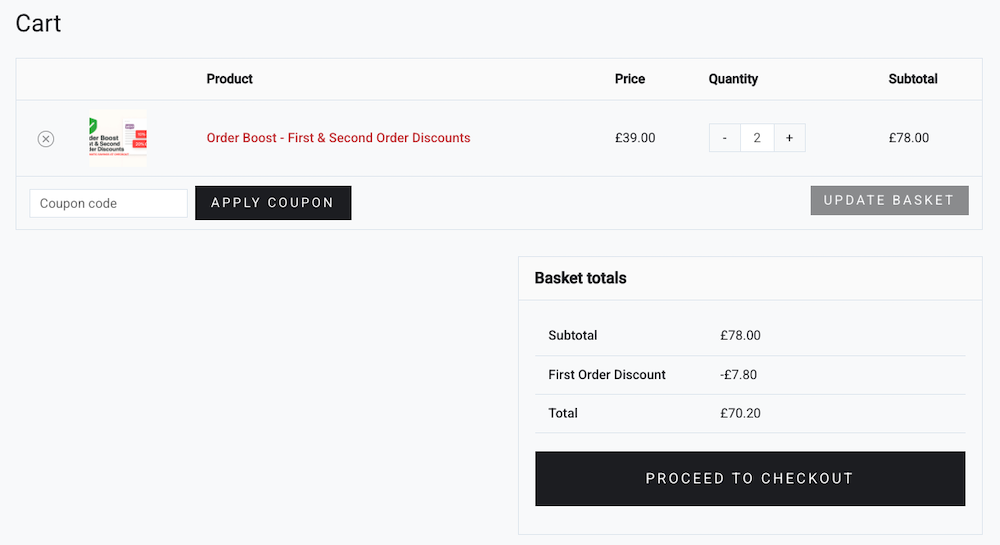Click the Basket totals heading

(x=580, y=278)
